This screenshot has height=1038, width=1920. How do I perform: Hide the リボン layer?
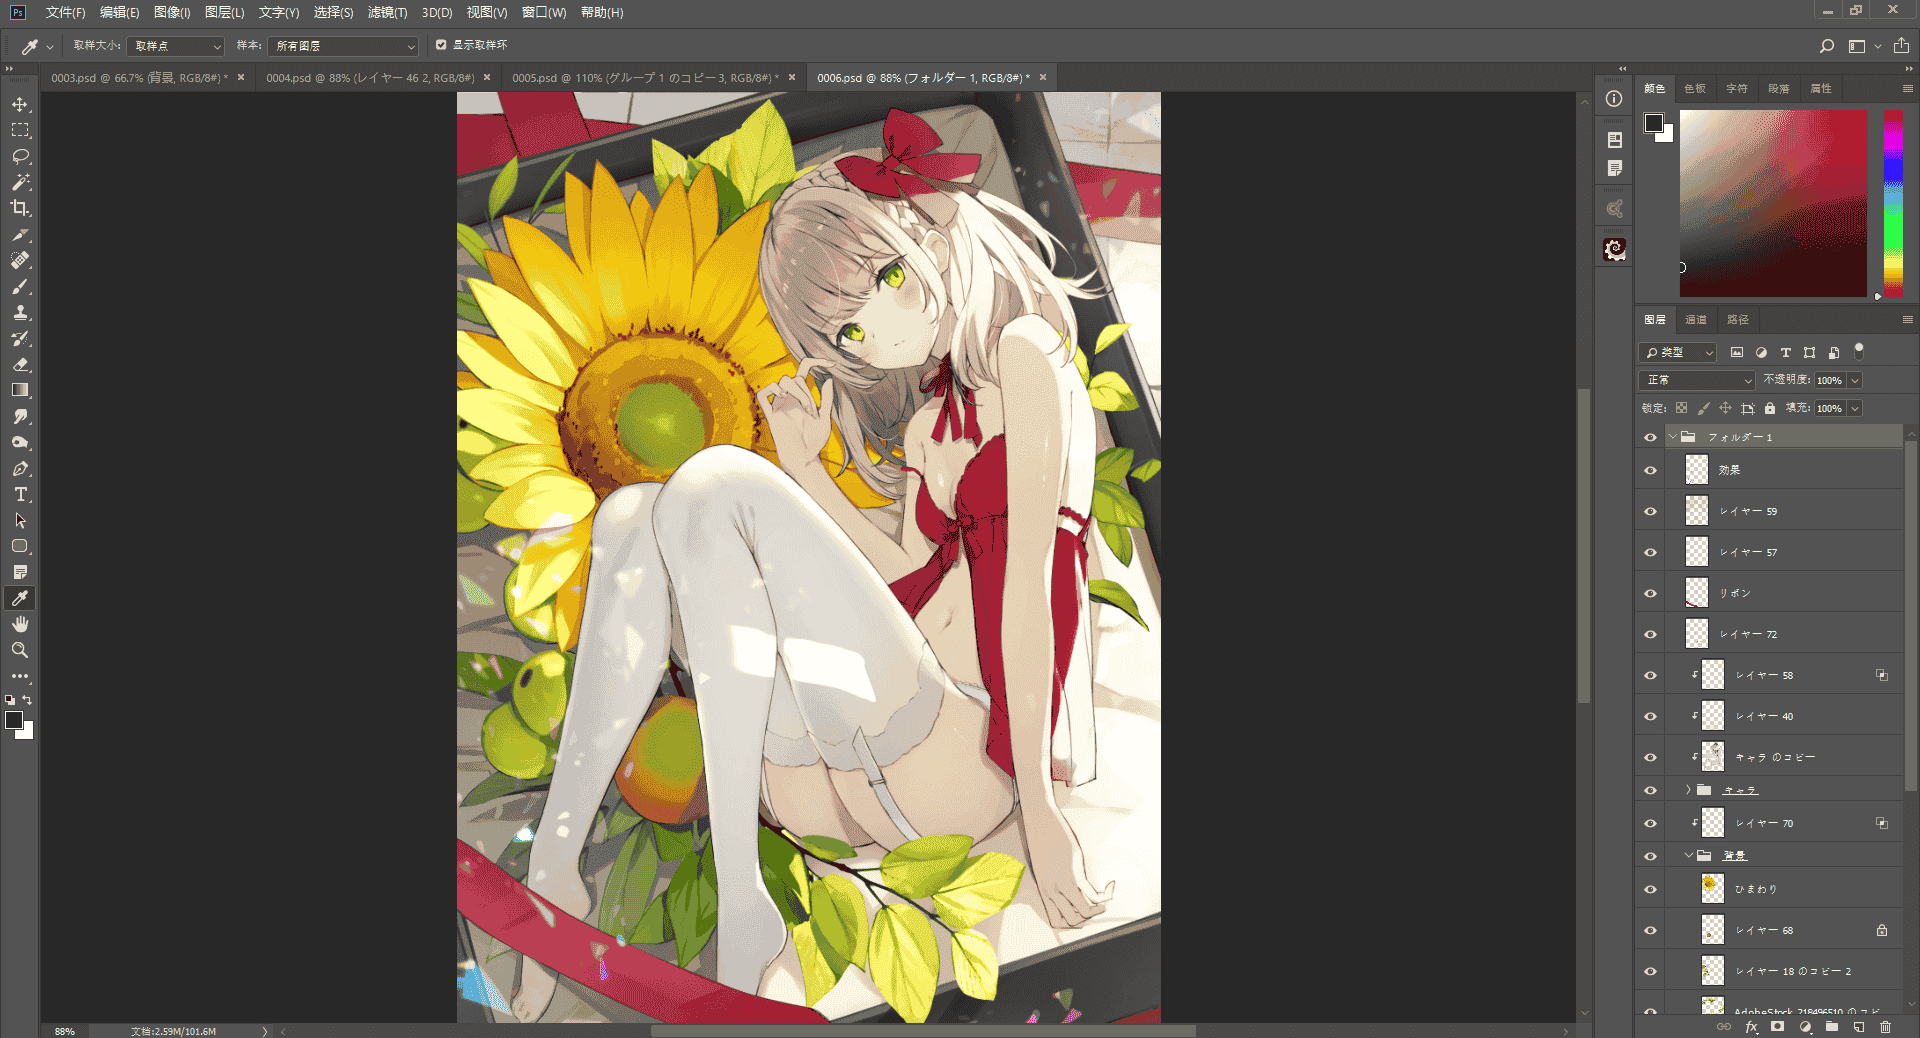coord(1650,593)
